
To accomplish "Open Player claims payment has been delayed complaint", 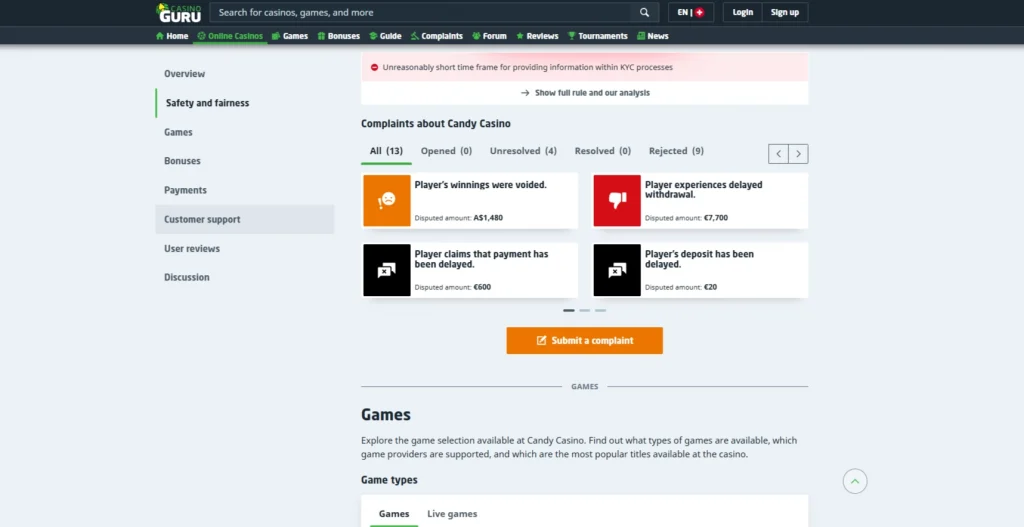I will coord(481,259).
